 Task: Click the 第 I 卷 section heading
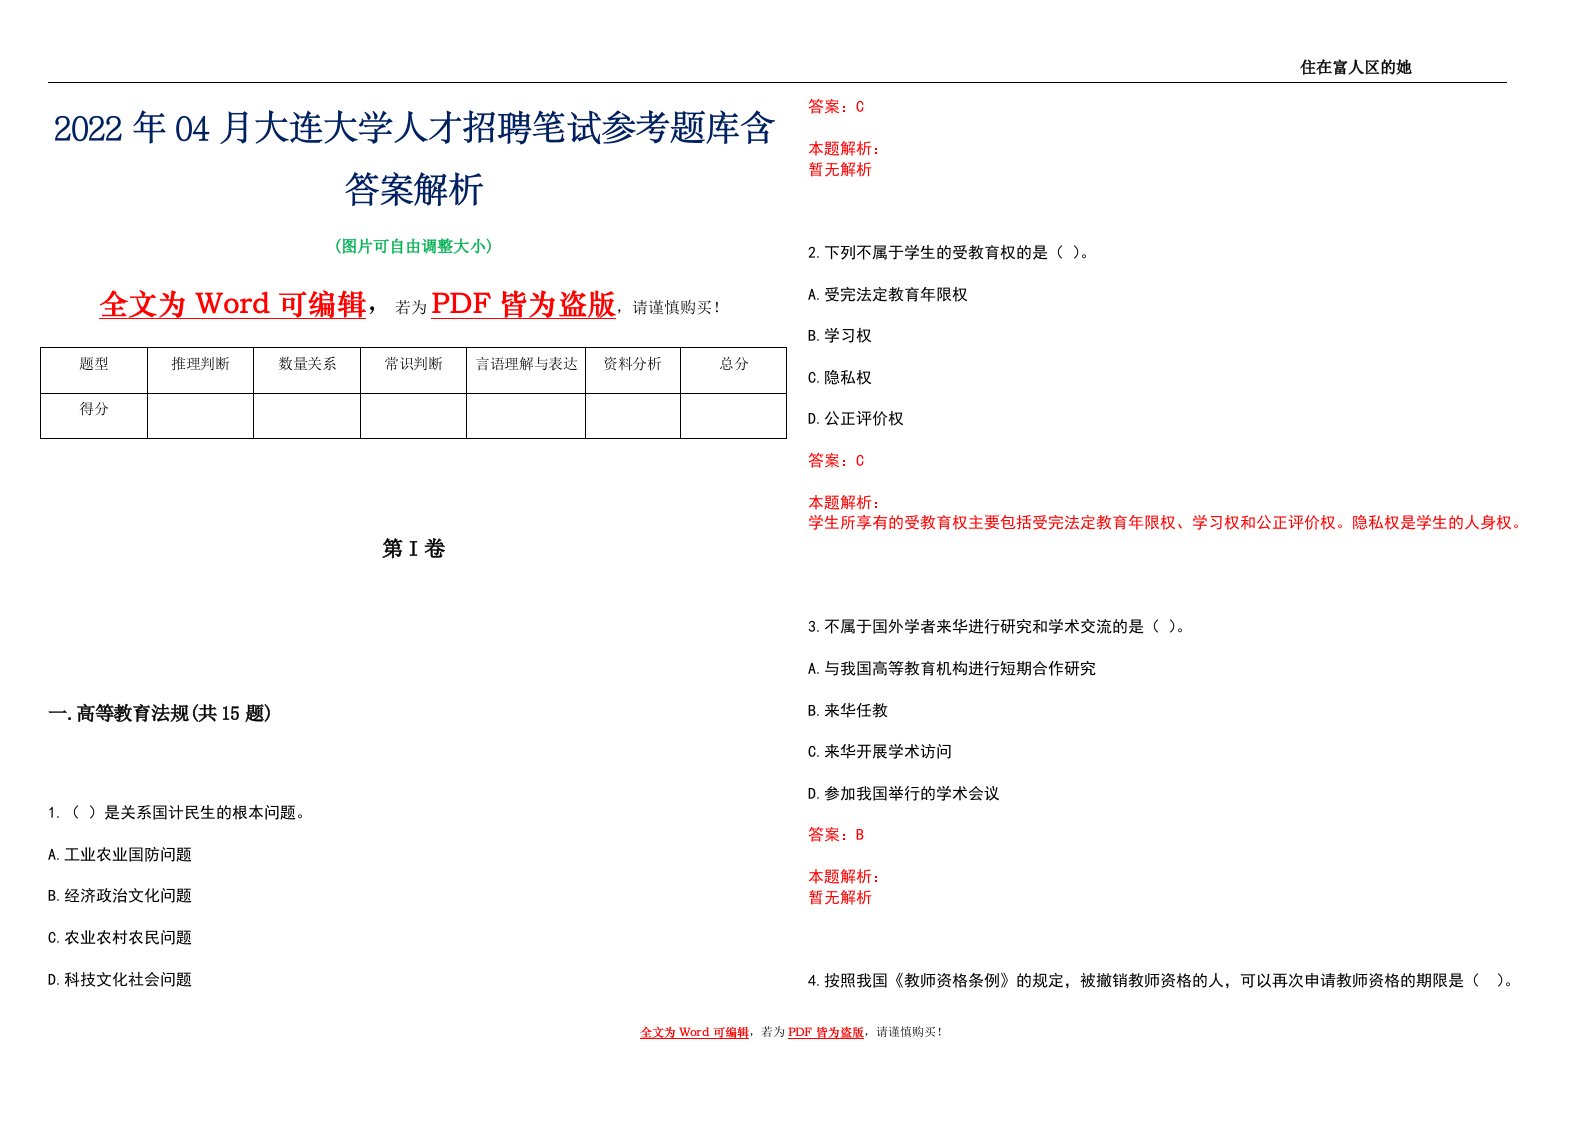[x=414, y=549]
